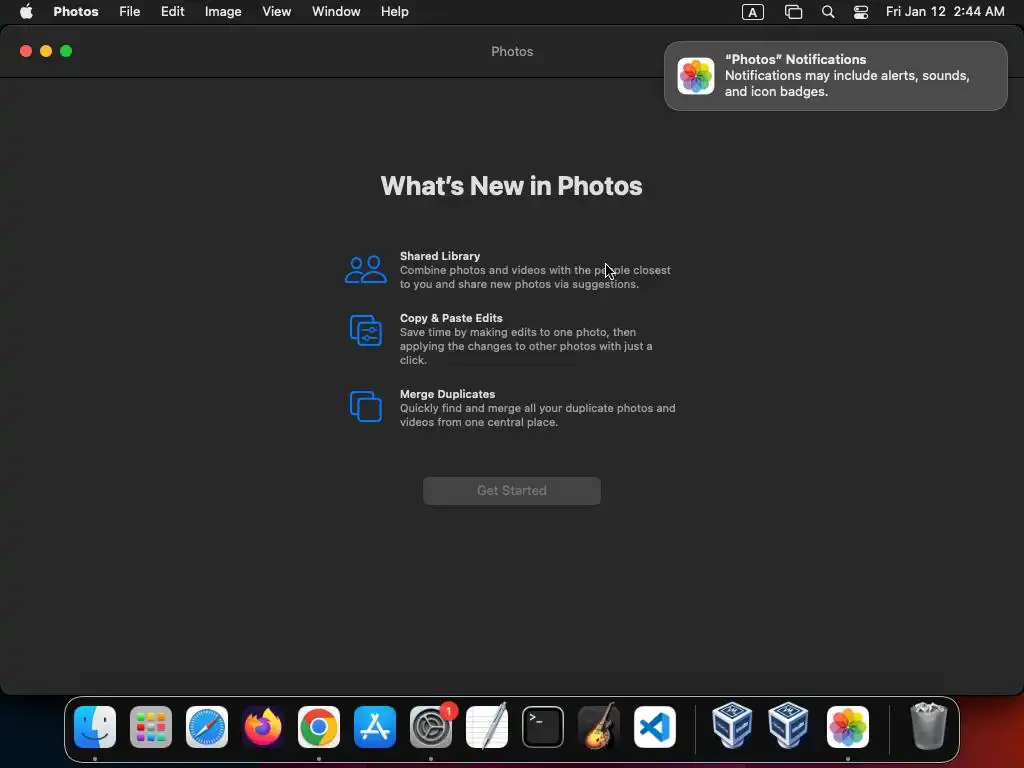Click the green full screen window button
Screen dimensions: 1024x768
point(66,51)
